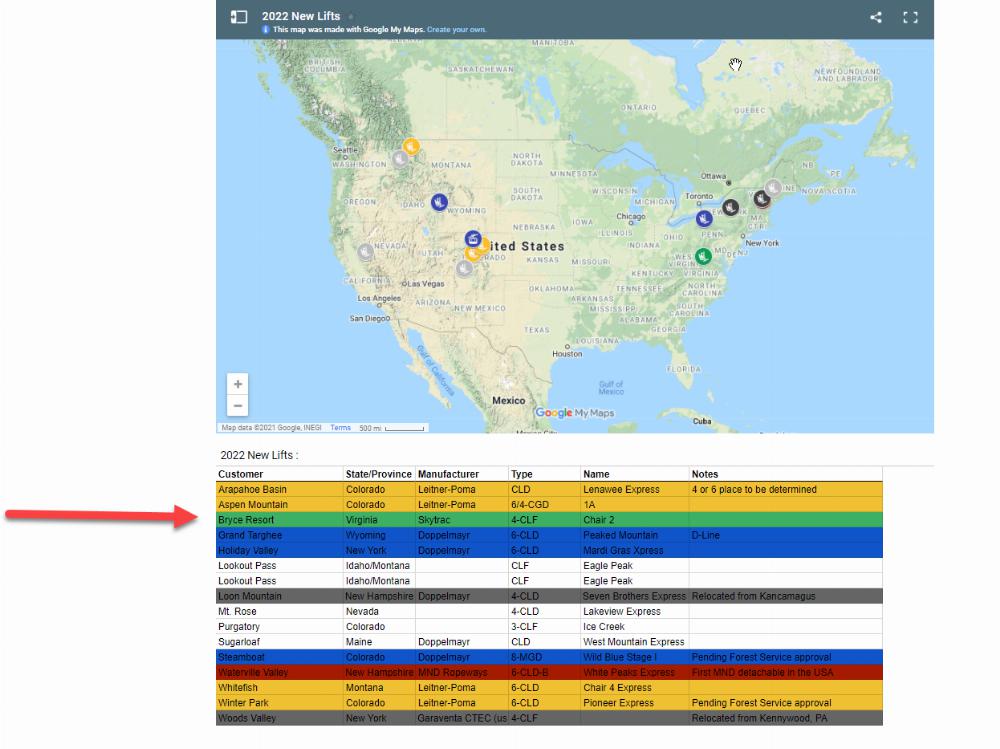Click the 'Peaked Mountain' name cell
Viewport: 1000px width, 749px height.
pyautogui.click(x=635, y=535)
